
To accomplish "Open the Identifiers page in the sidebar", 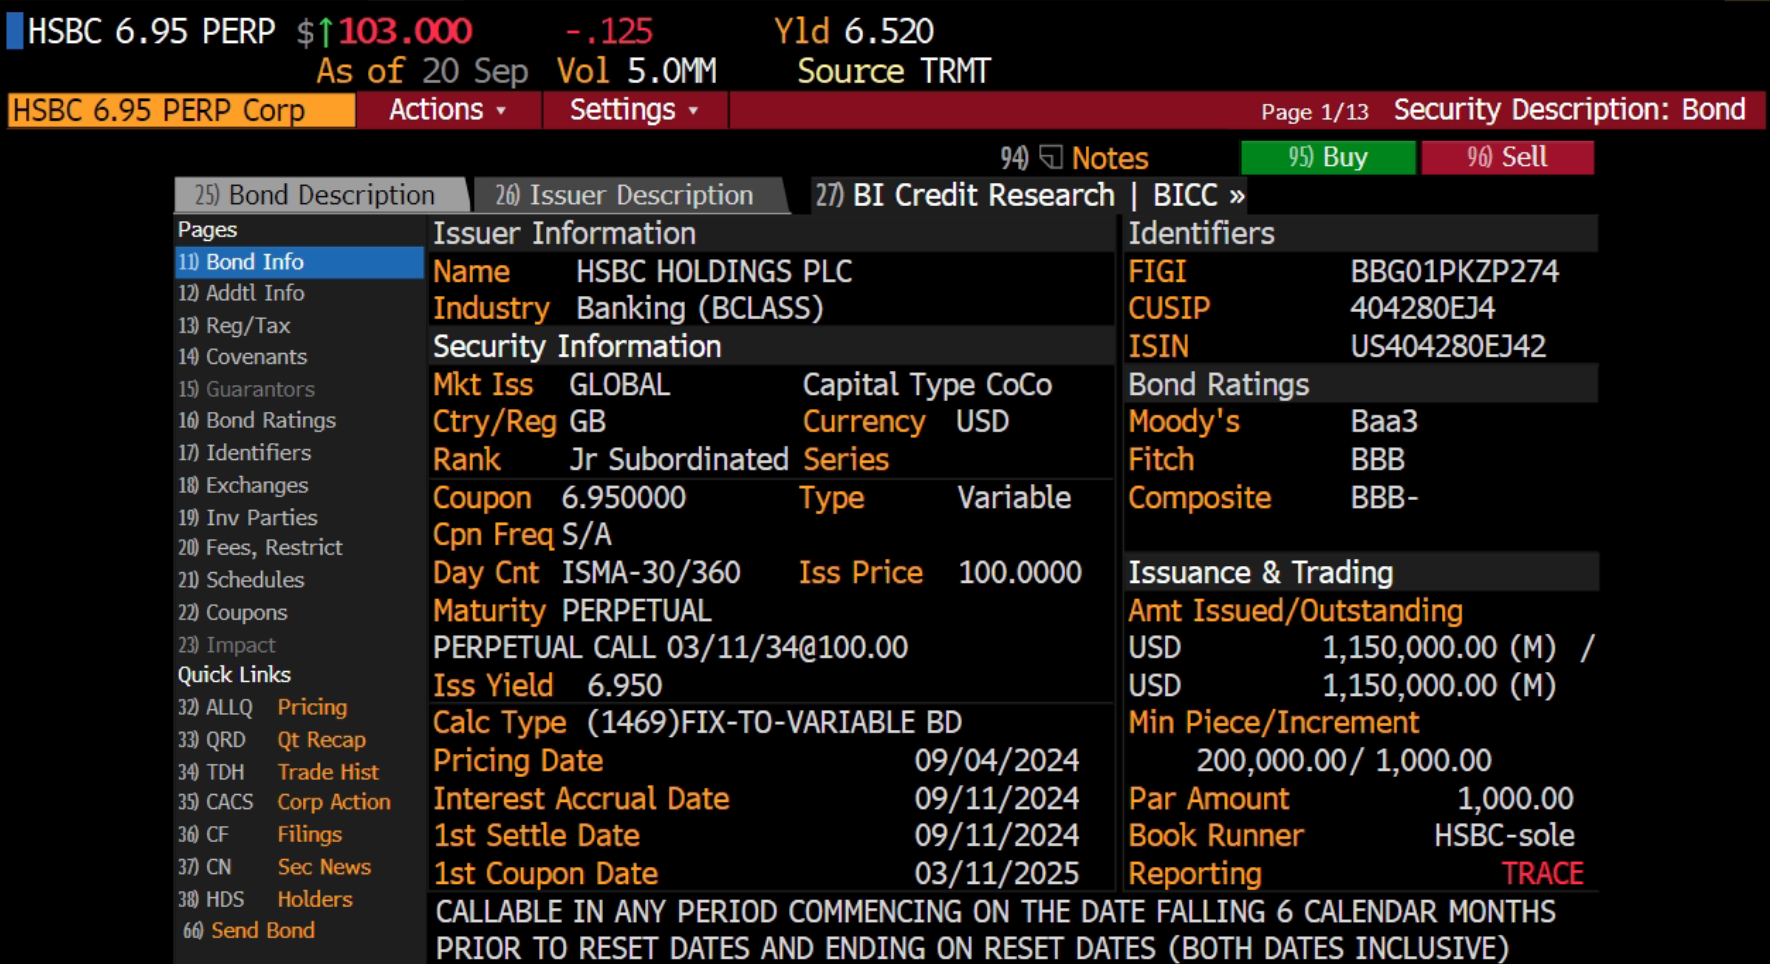I will click(x=245, y=453).
